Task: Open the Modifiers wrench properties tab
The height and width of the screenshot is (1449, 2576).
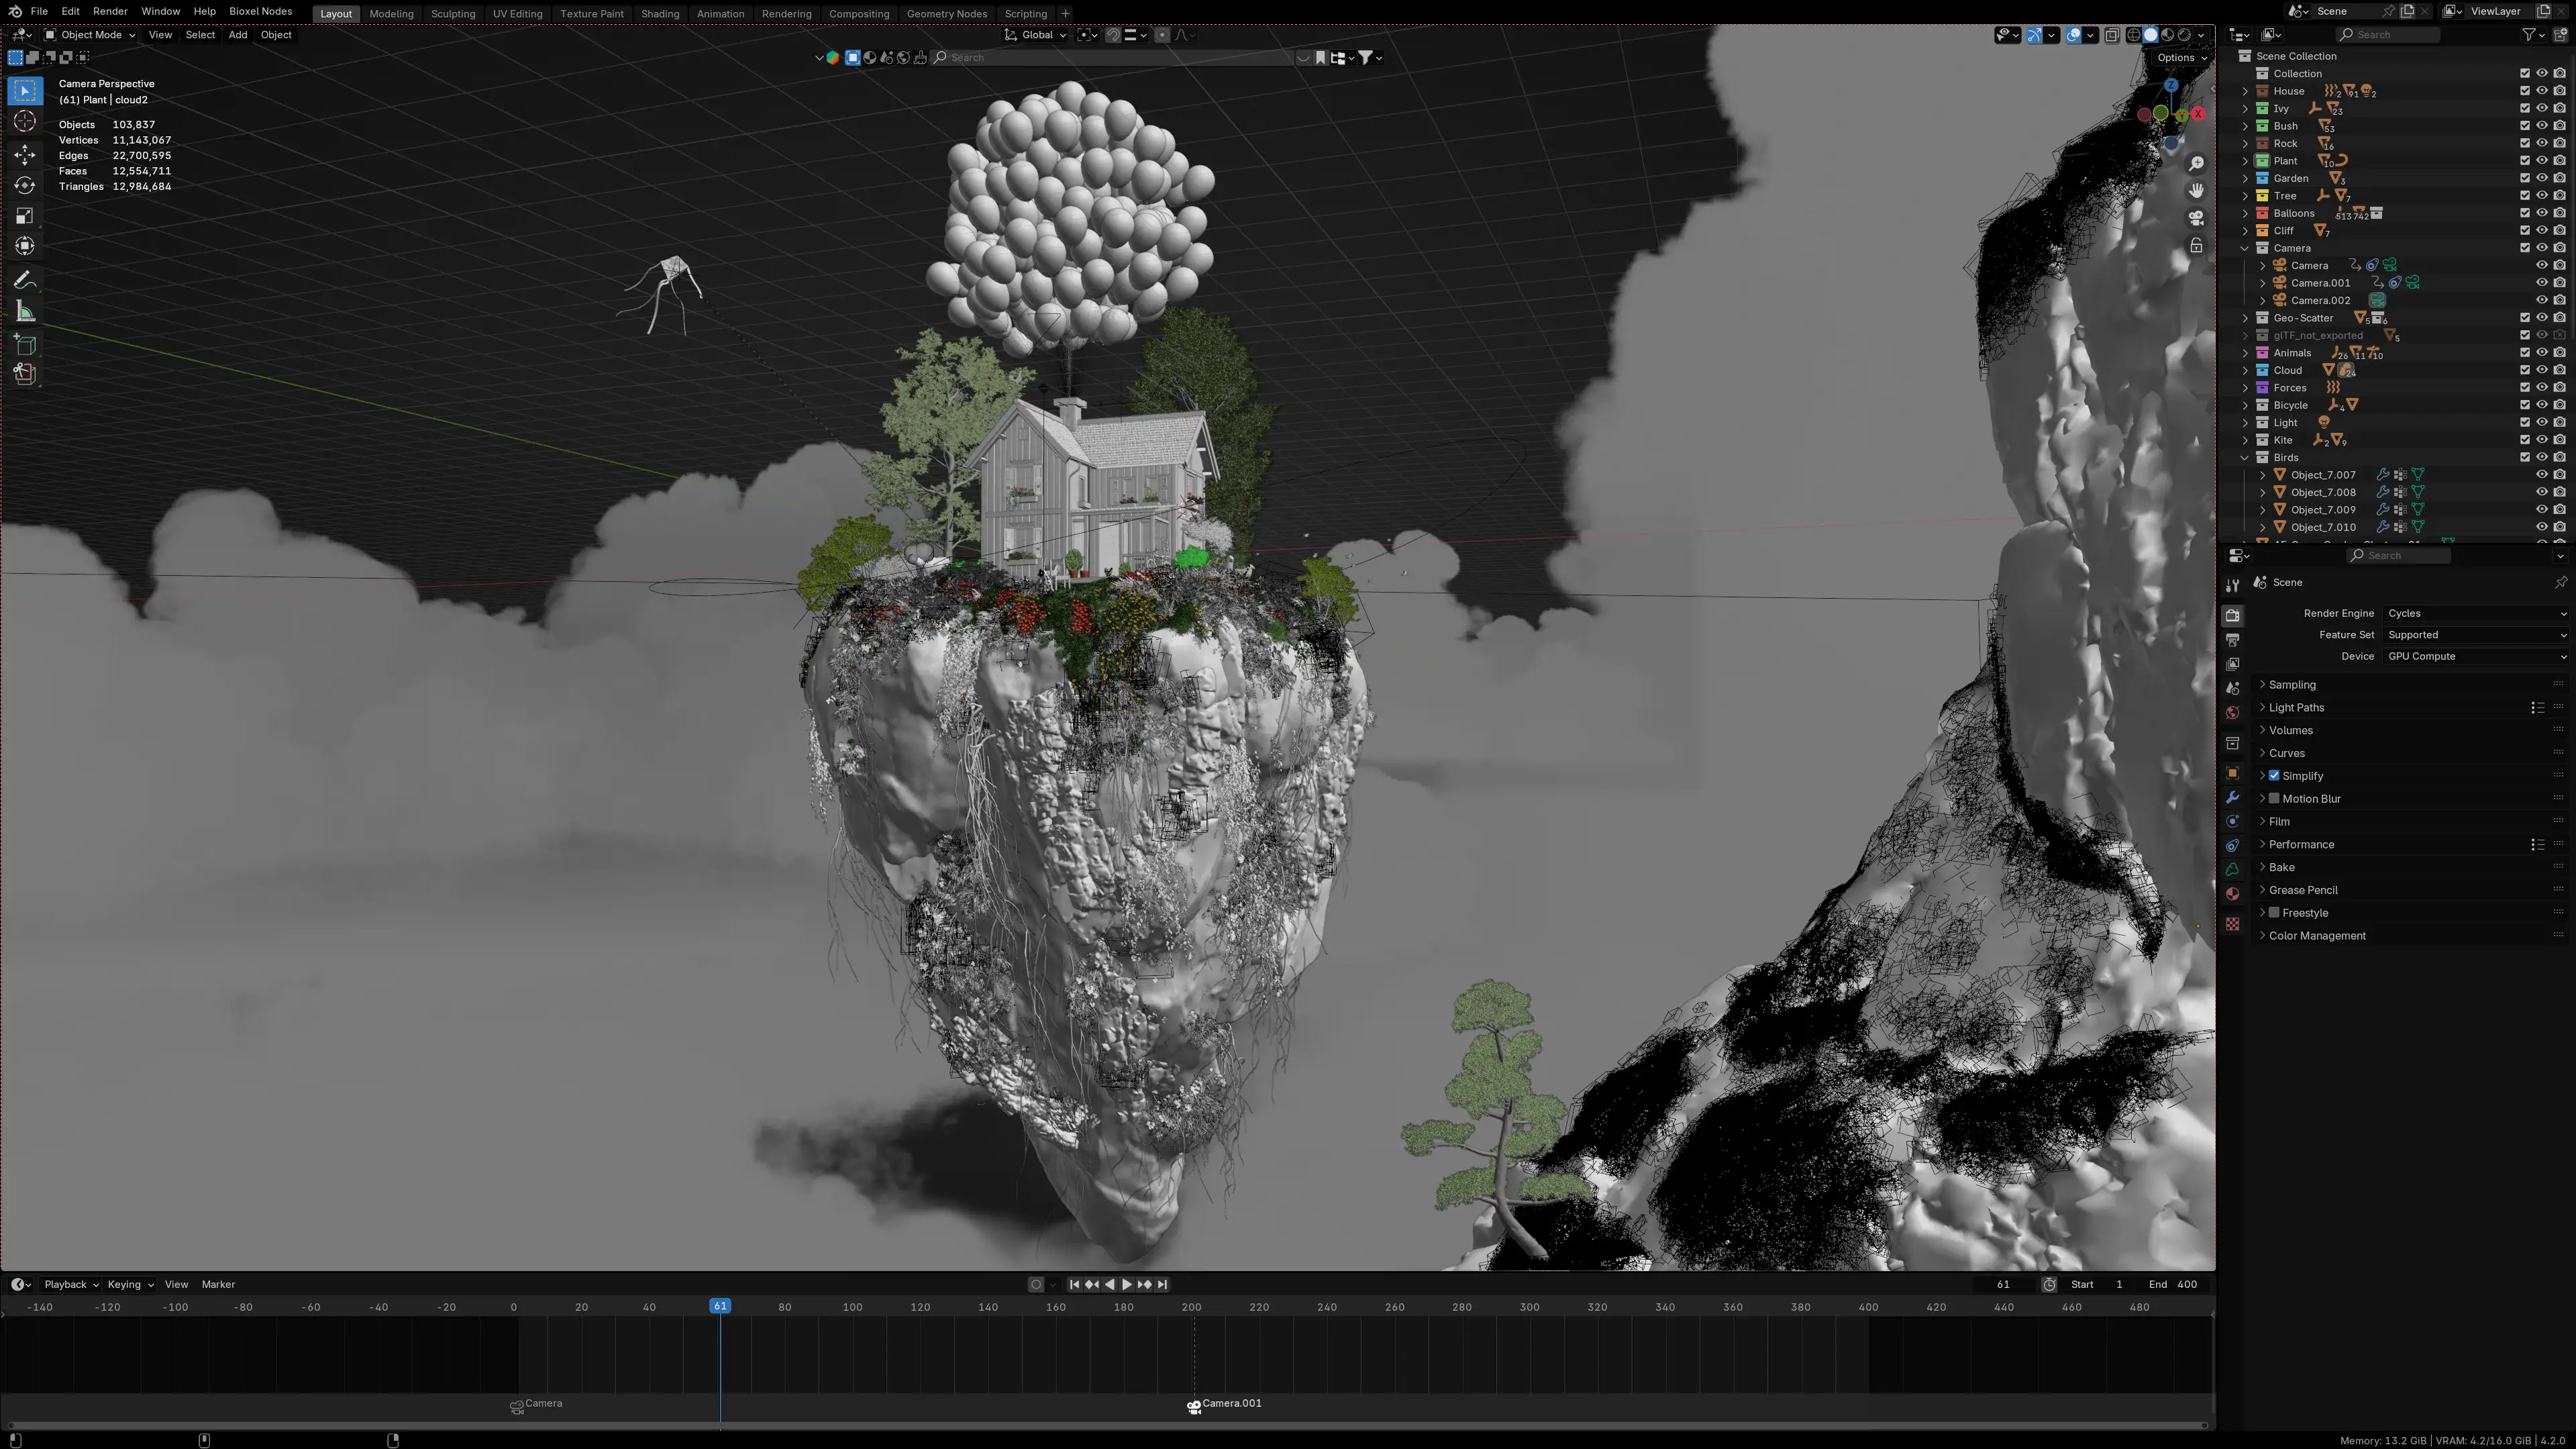Action: pyautogui.click(x=2232, y=797)
